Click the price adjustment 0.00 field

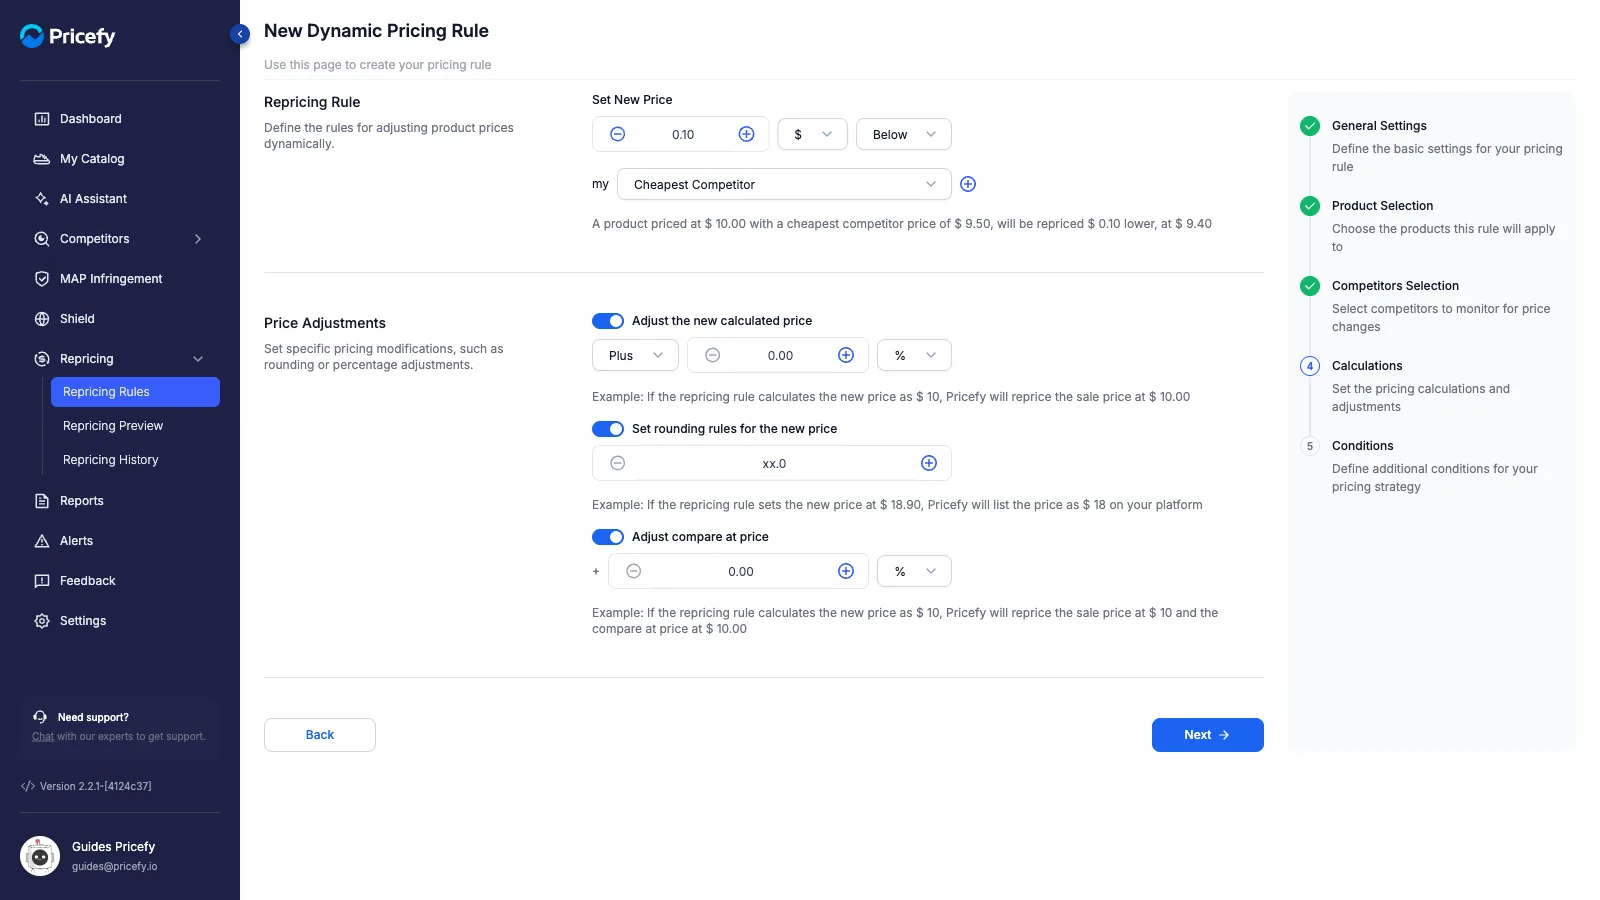[x=780, y=355]
